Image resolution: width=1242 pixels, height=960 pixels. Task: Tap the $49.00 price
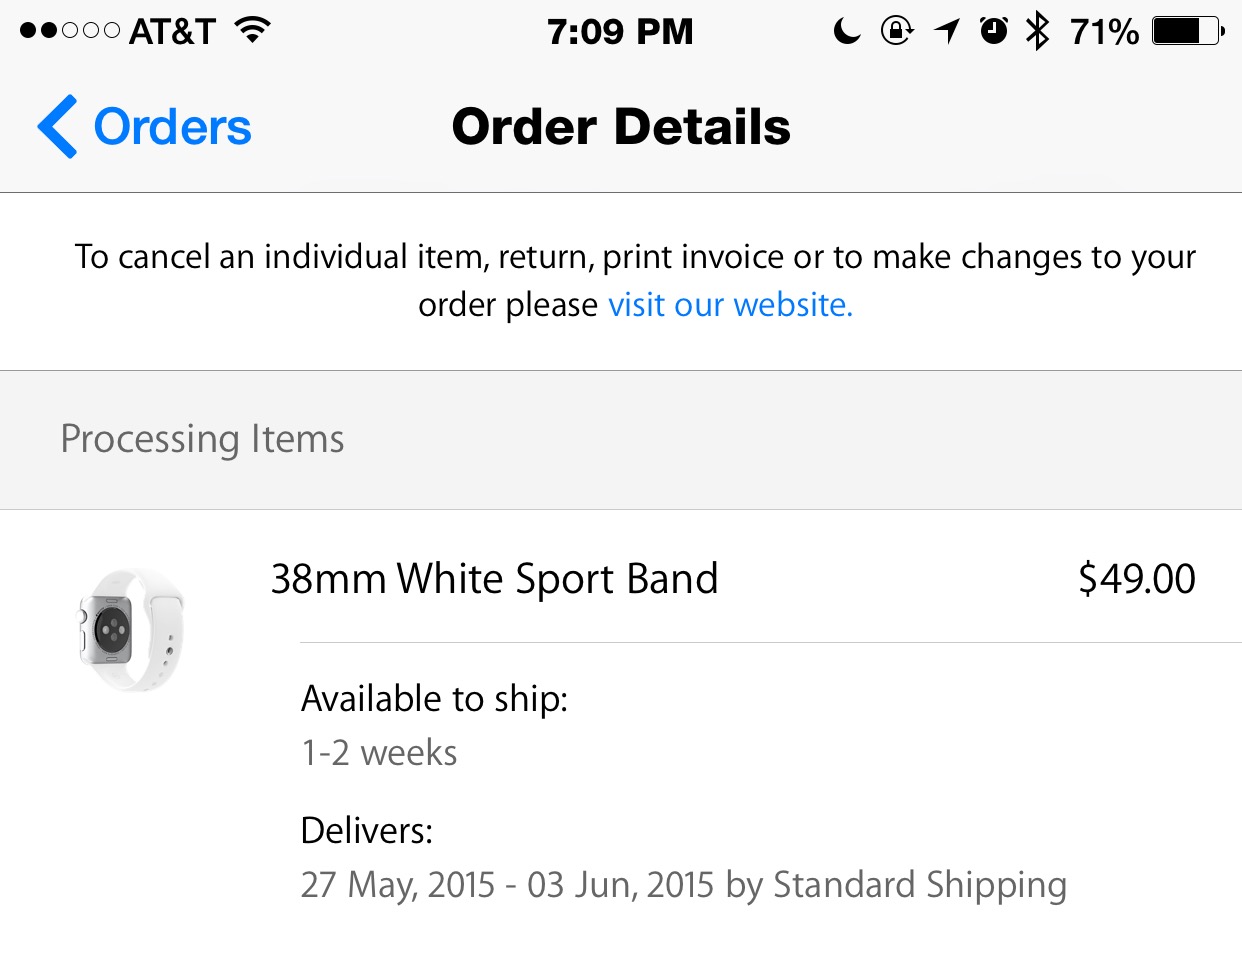(x=1136, y=579)
